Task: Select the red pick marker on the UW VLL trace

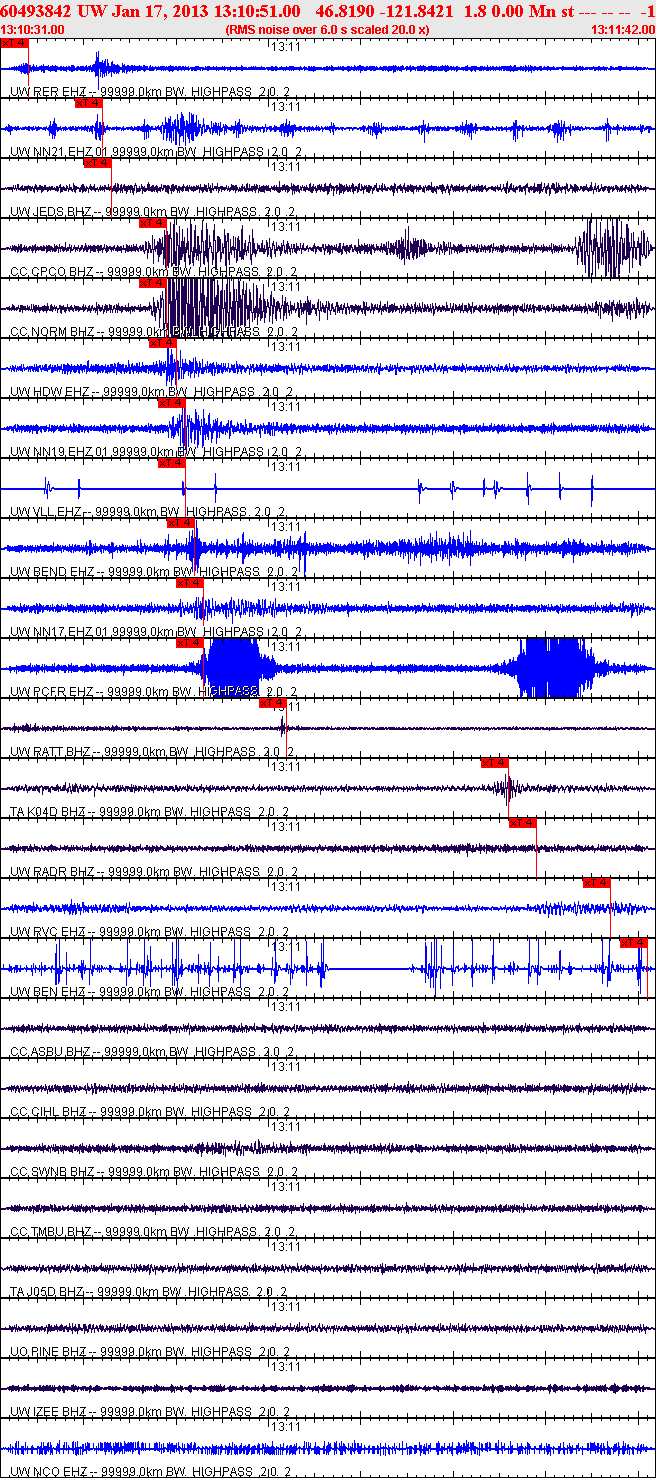Action: coord(171,463)
